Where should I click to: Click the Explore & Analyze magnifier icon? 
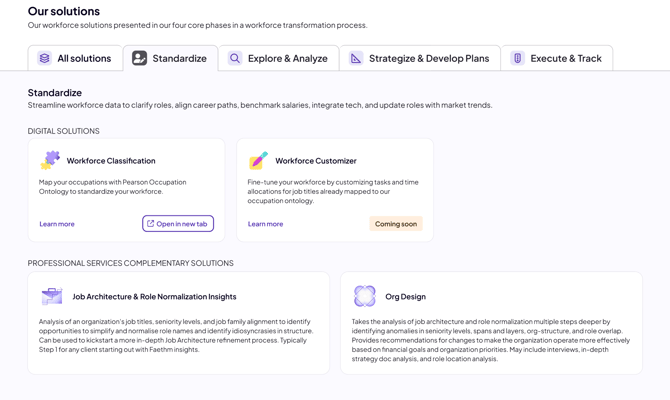[235, 58]
